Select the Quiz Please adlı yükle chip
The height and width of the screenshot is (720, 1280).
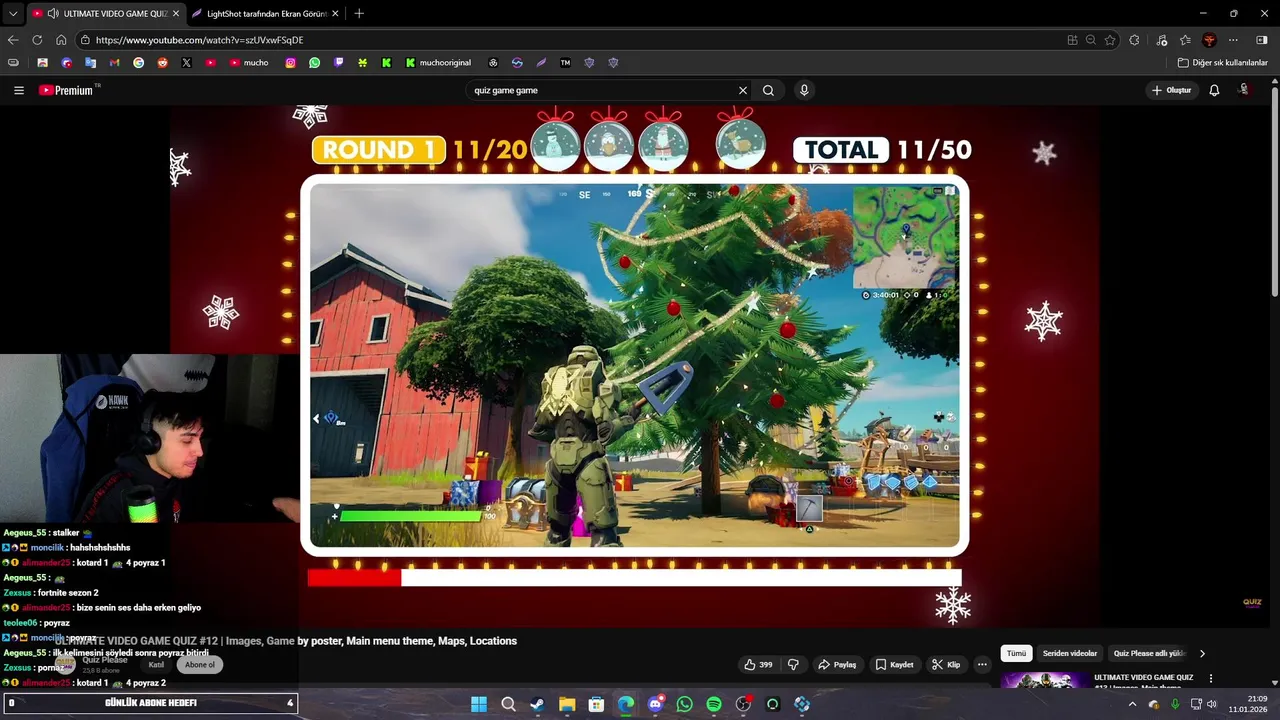(1149, 653)
